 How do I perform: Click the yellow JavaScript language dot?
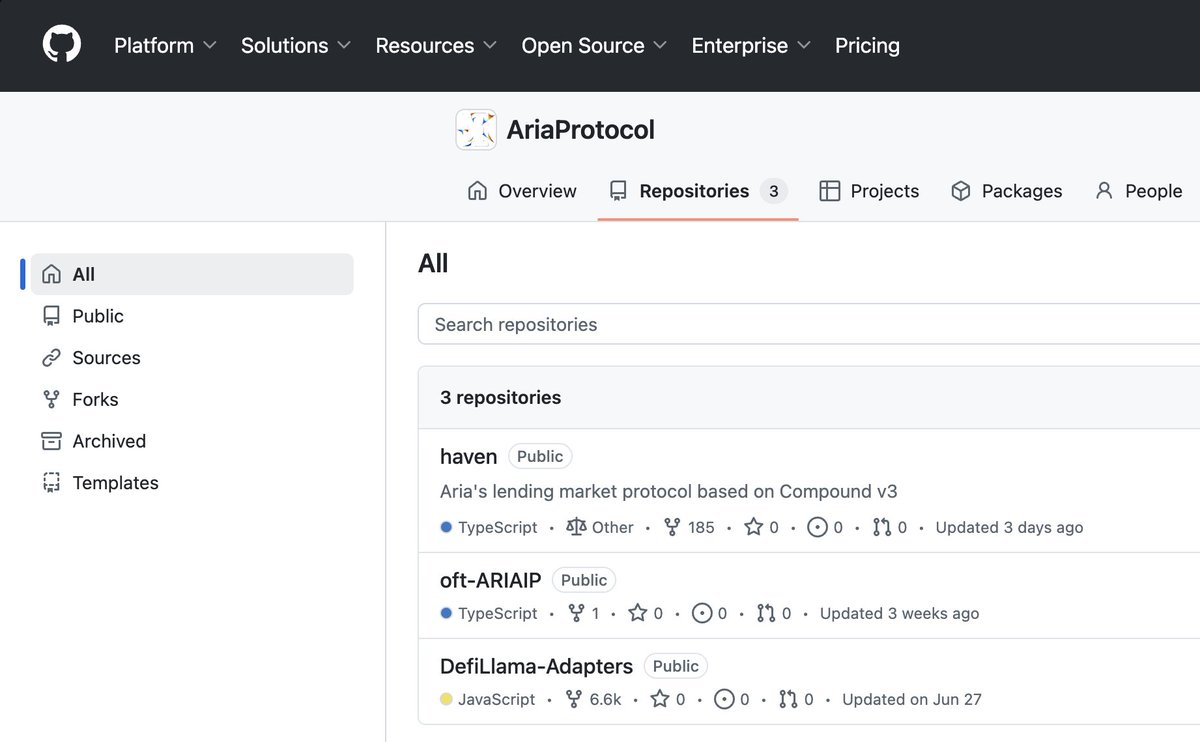point(447,700)
